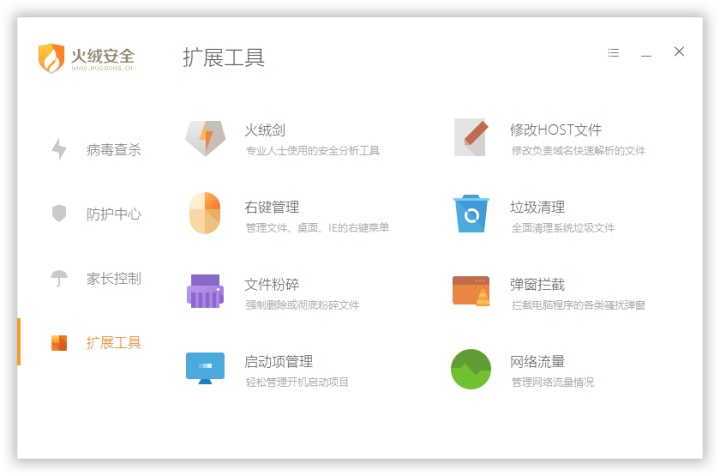Select the 扩展工具 tab label

(x=113, y=342)
